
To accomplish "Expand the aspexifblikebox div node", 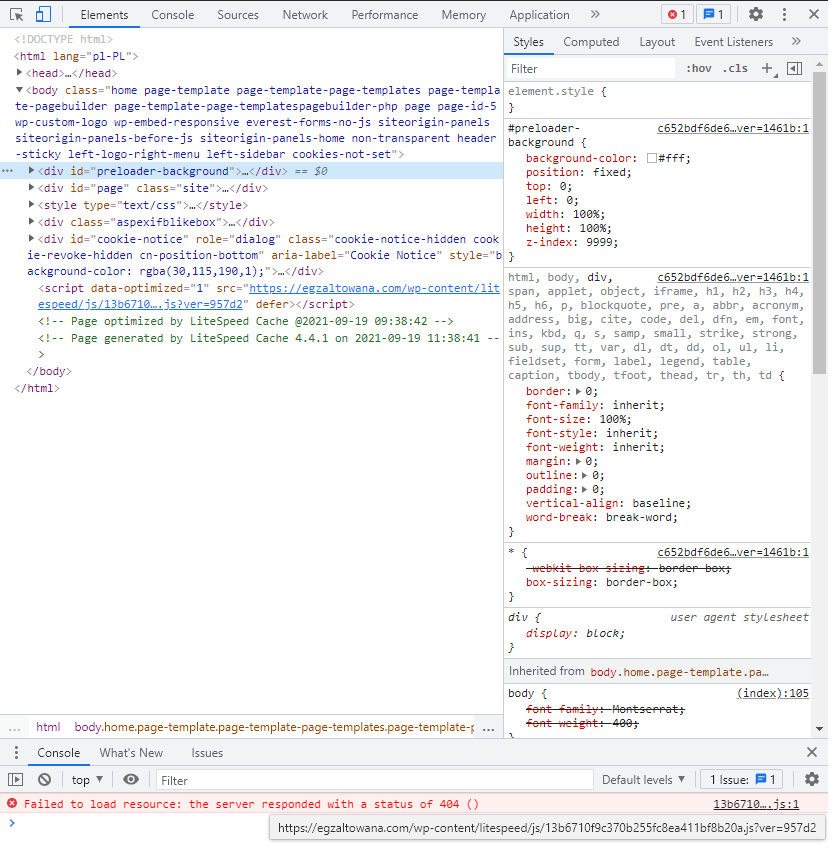I will pyautogui.click(x=31, y=222).
